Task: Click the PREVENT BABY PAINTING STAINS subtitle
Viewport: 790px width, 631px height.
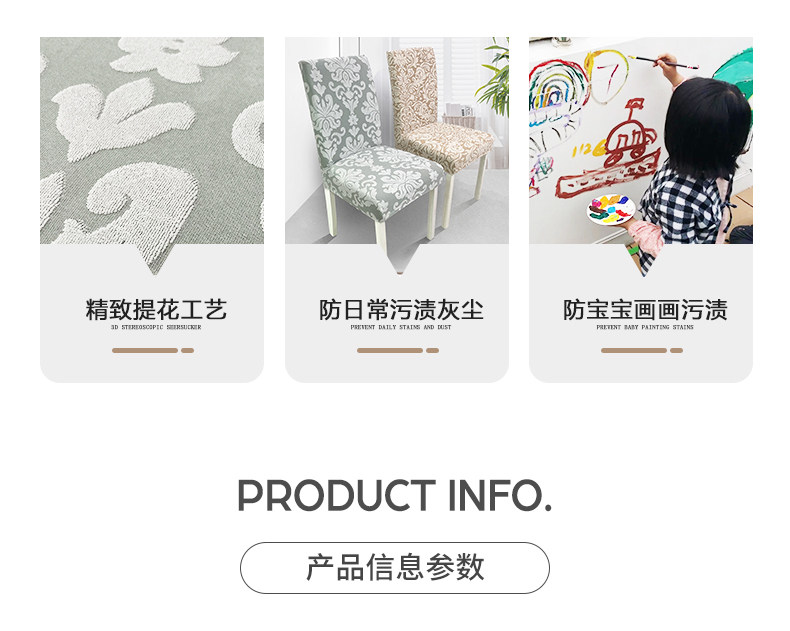Action: 645,328
